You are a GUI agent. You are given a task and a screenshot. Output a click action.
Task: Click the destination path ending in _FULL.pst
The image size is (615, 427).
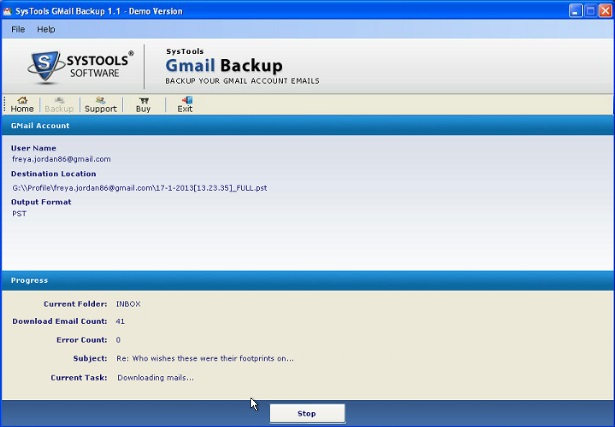click(x=140, y=188)
